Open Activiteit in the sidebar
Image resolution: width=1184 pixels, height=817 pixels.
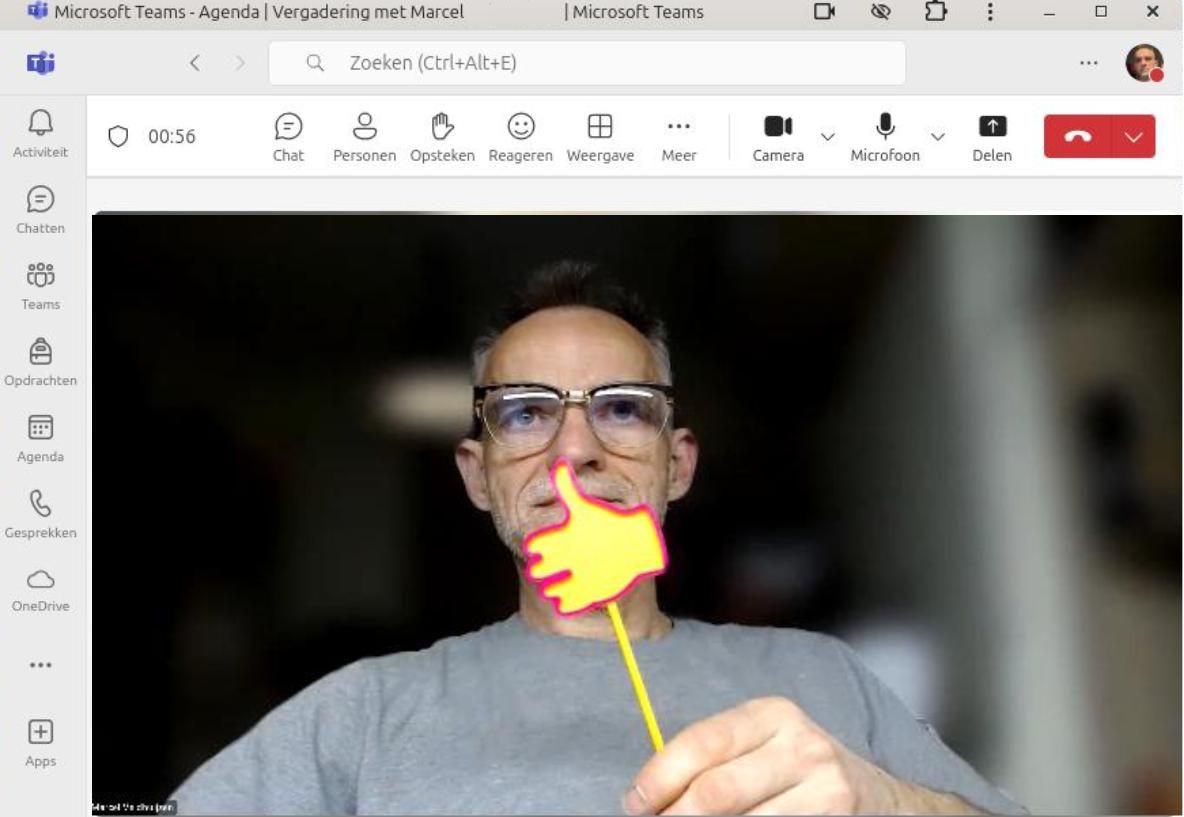click(x=41, y=133)
